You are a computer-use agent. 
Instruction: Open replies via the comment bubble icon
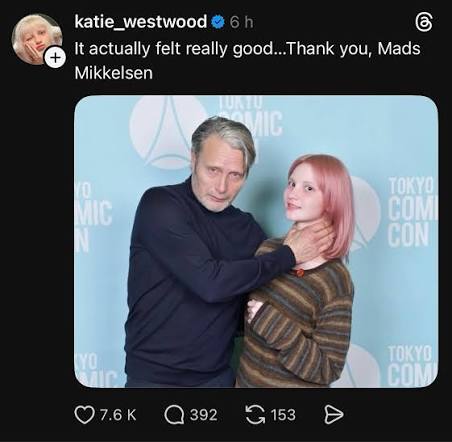[x=174, y=415]
